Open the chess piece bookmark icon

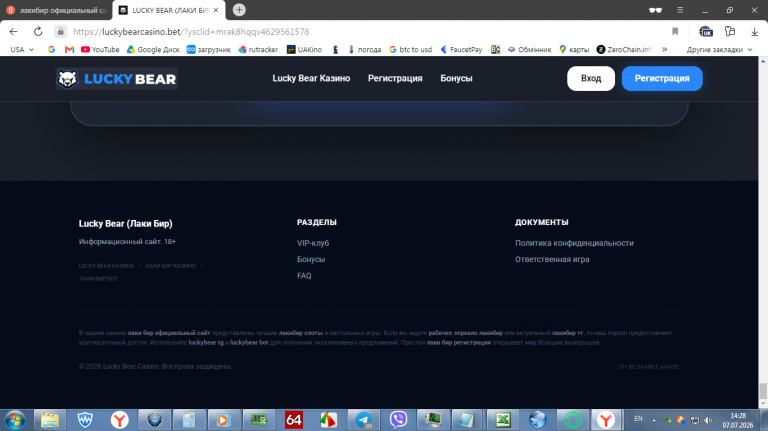click(336, 49)
